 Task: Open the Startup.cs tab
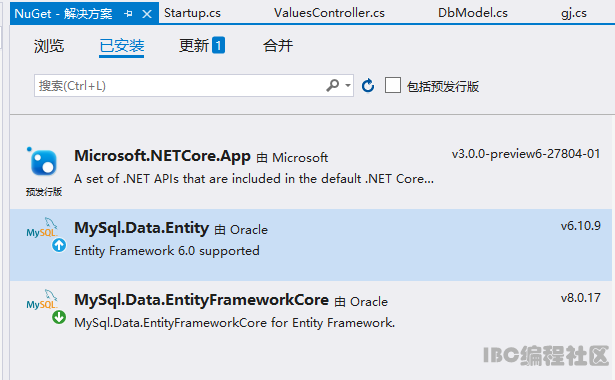pyautogui.click(x=192, y=13)
